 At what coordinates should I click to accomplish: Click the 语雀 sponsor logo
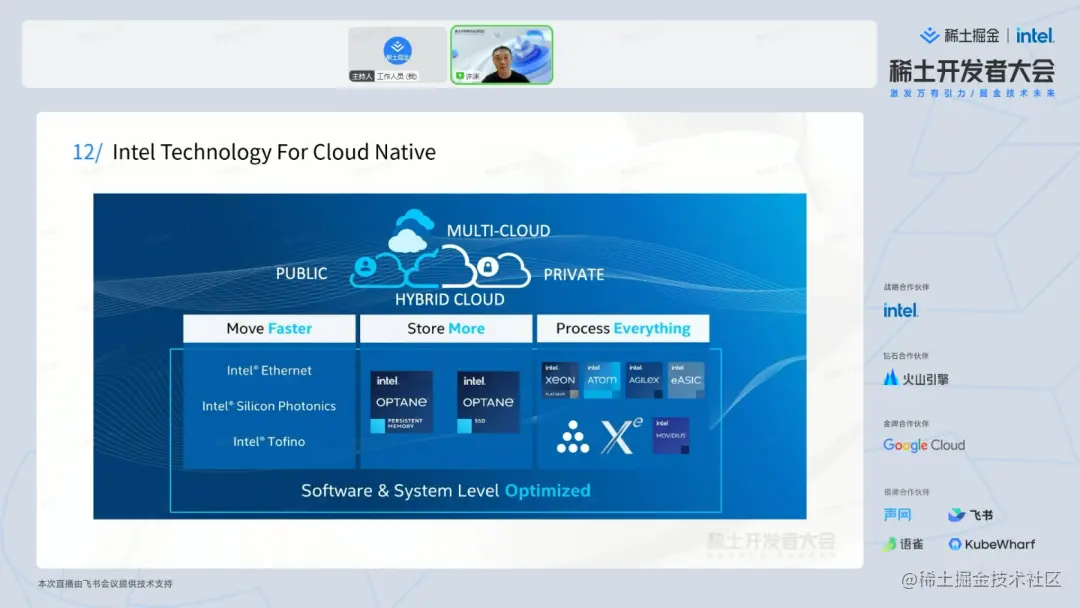(x=903, y=544)
